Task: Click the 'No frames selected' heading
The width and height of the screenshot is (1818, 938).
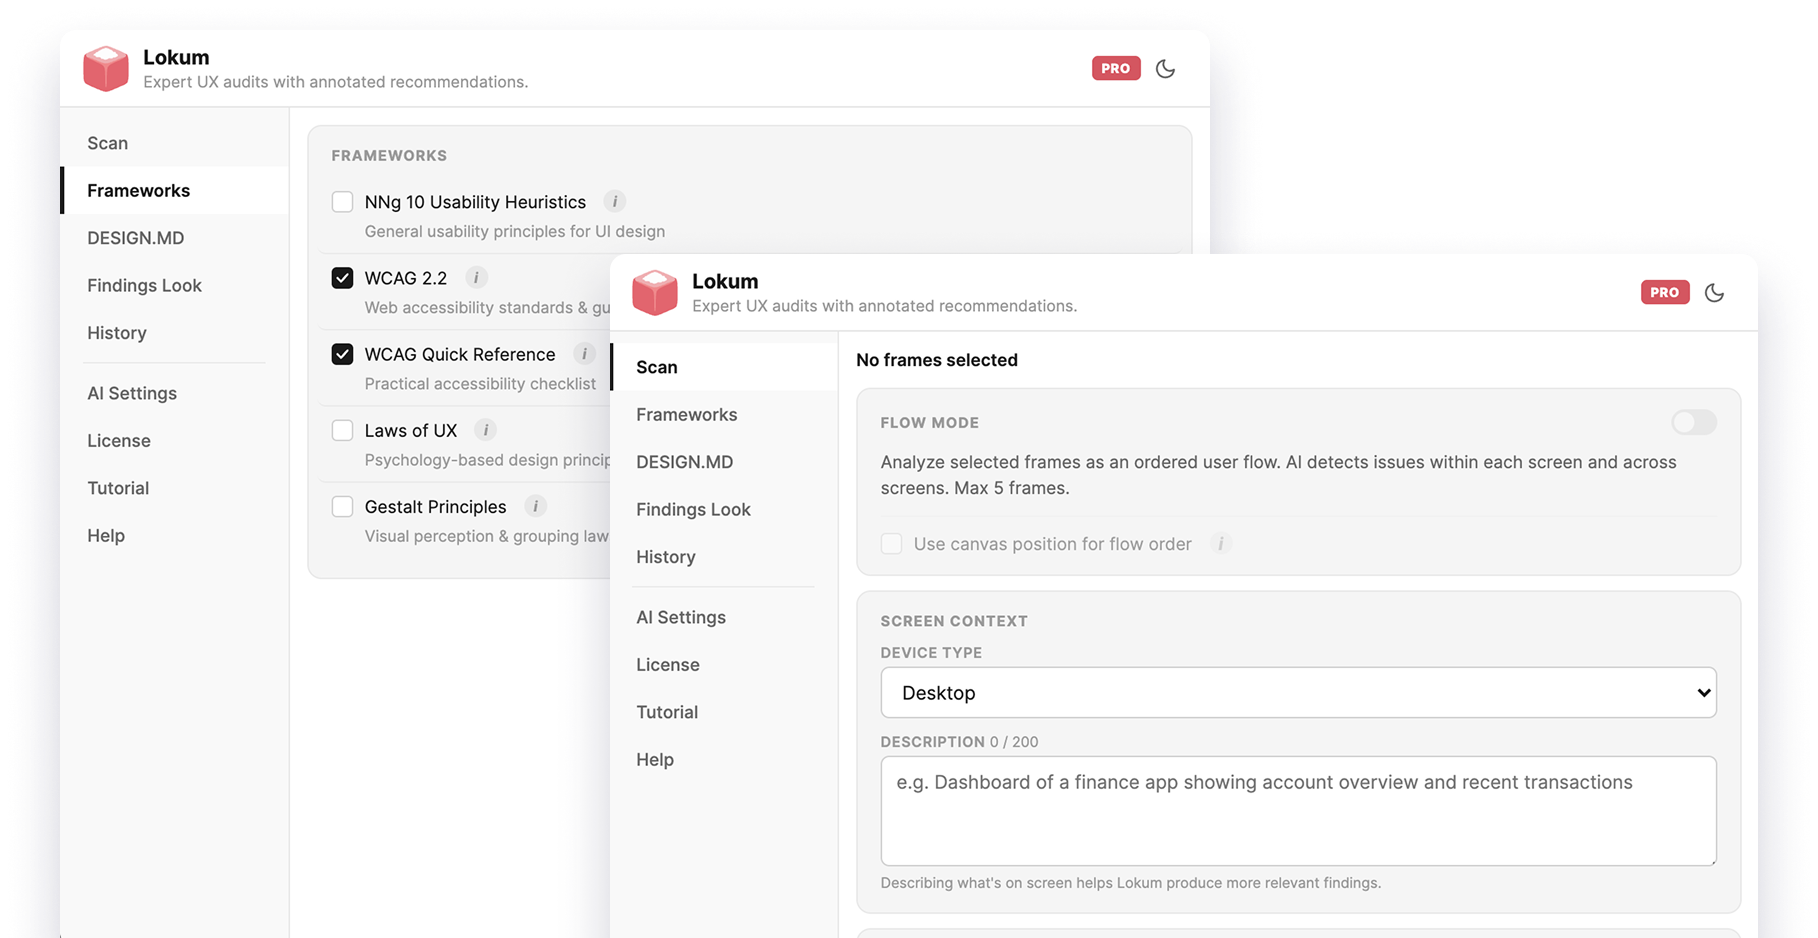Action: click(x=937, y=360)
